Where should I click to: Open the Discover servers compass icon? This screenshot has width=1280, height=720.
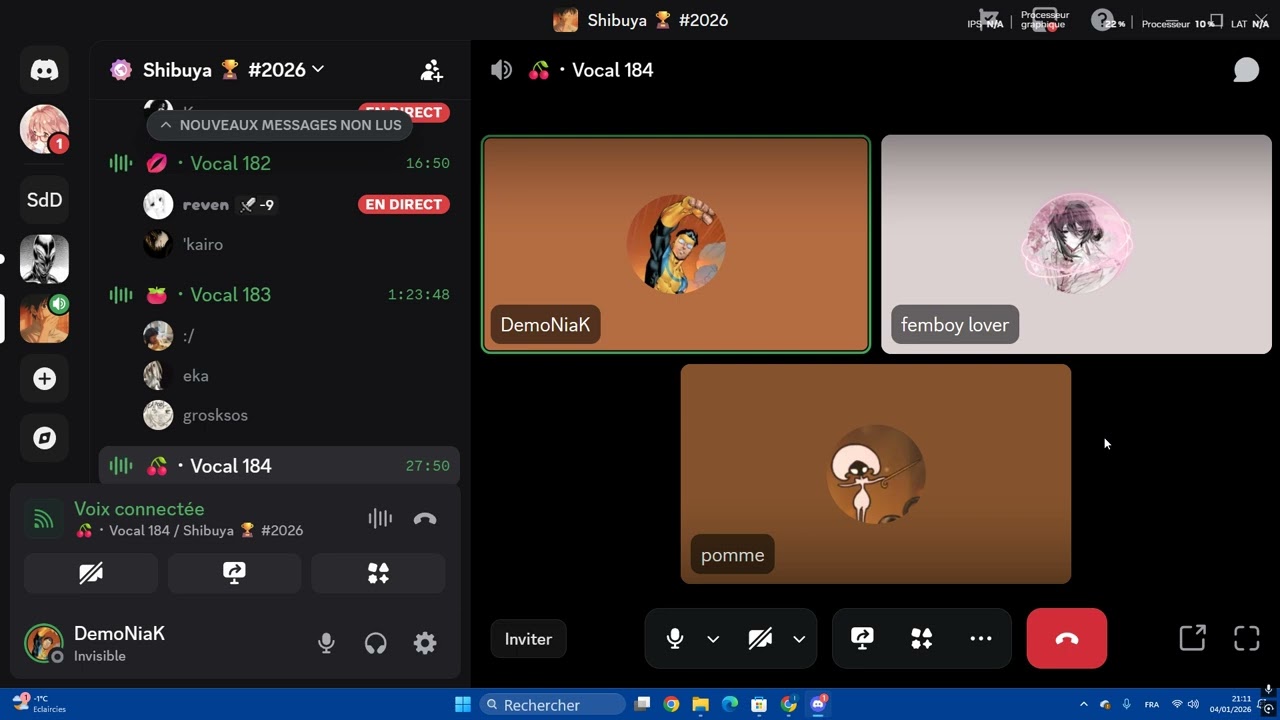(x=44, y=438)
